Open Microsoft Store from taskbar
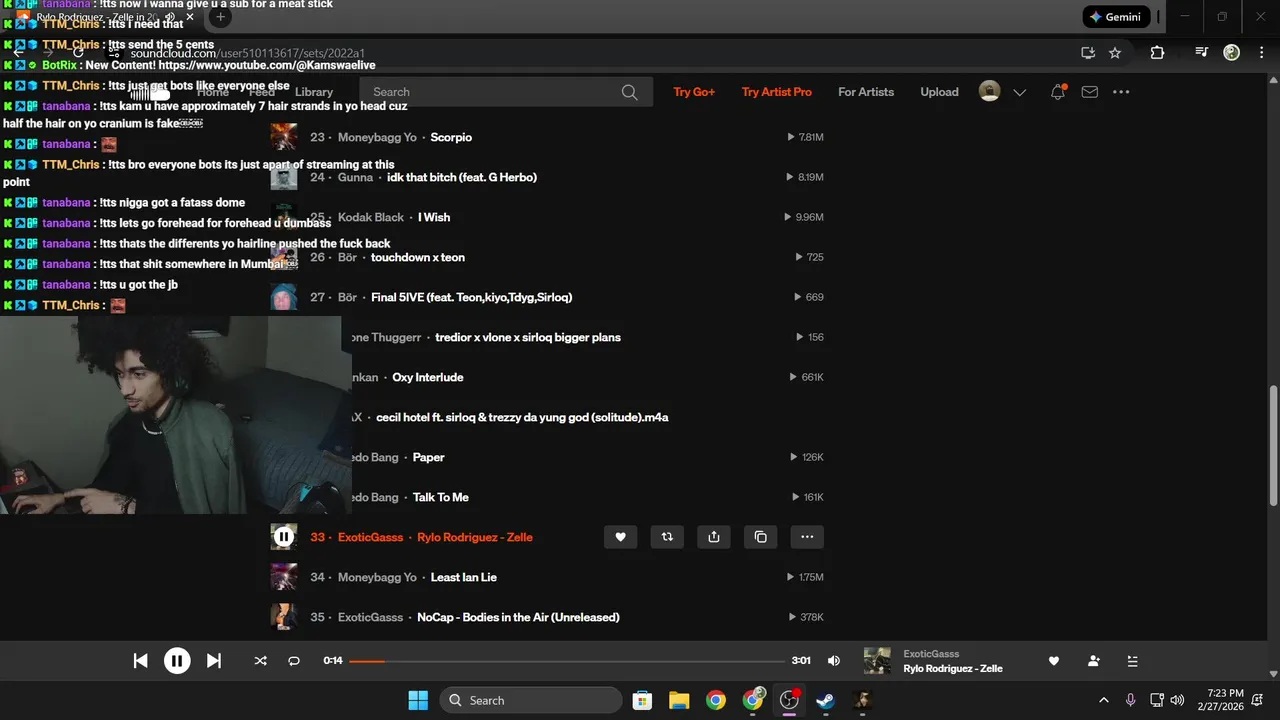The image size is (1280, 720). 642,700
